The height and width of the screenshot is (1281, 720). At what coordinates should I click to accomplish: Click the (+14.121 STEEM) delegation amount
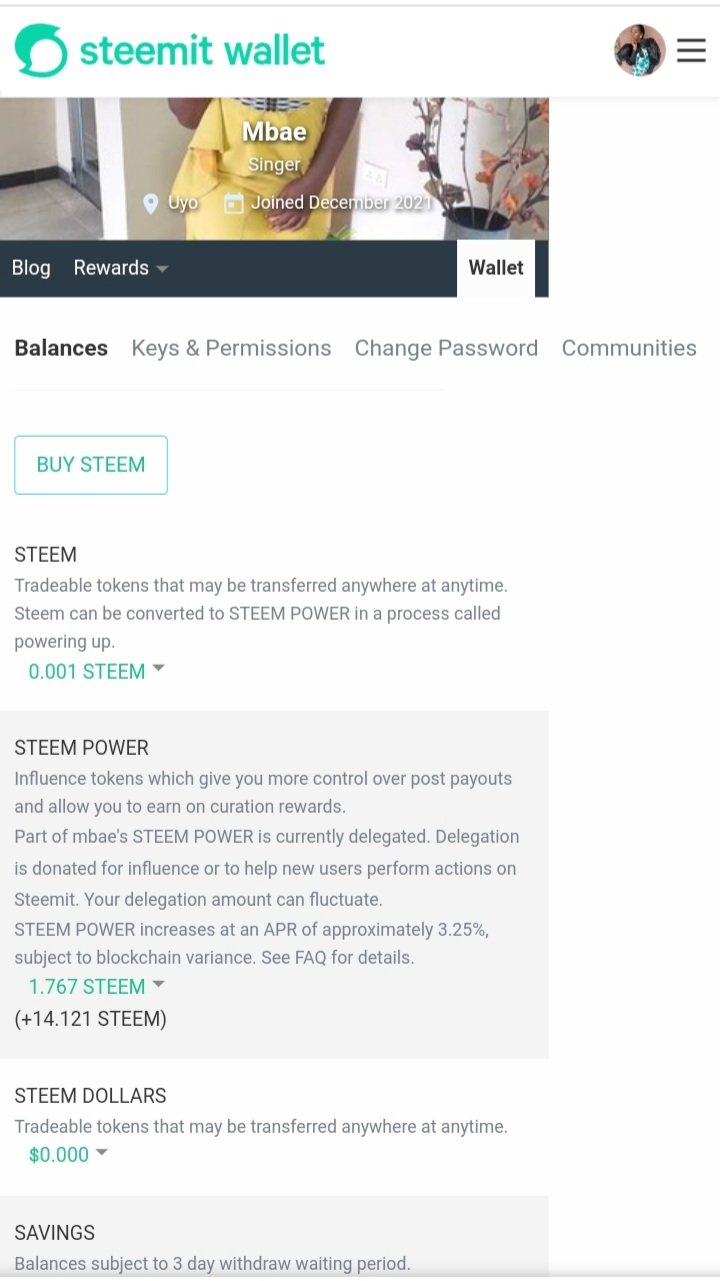[90, 1019]
